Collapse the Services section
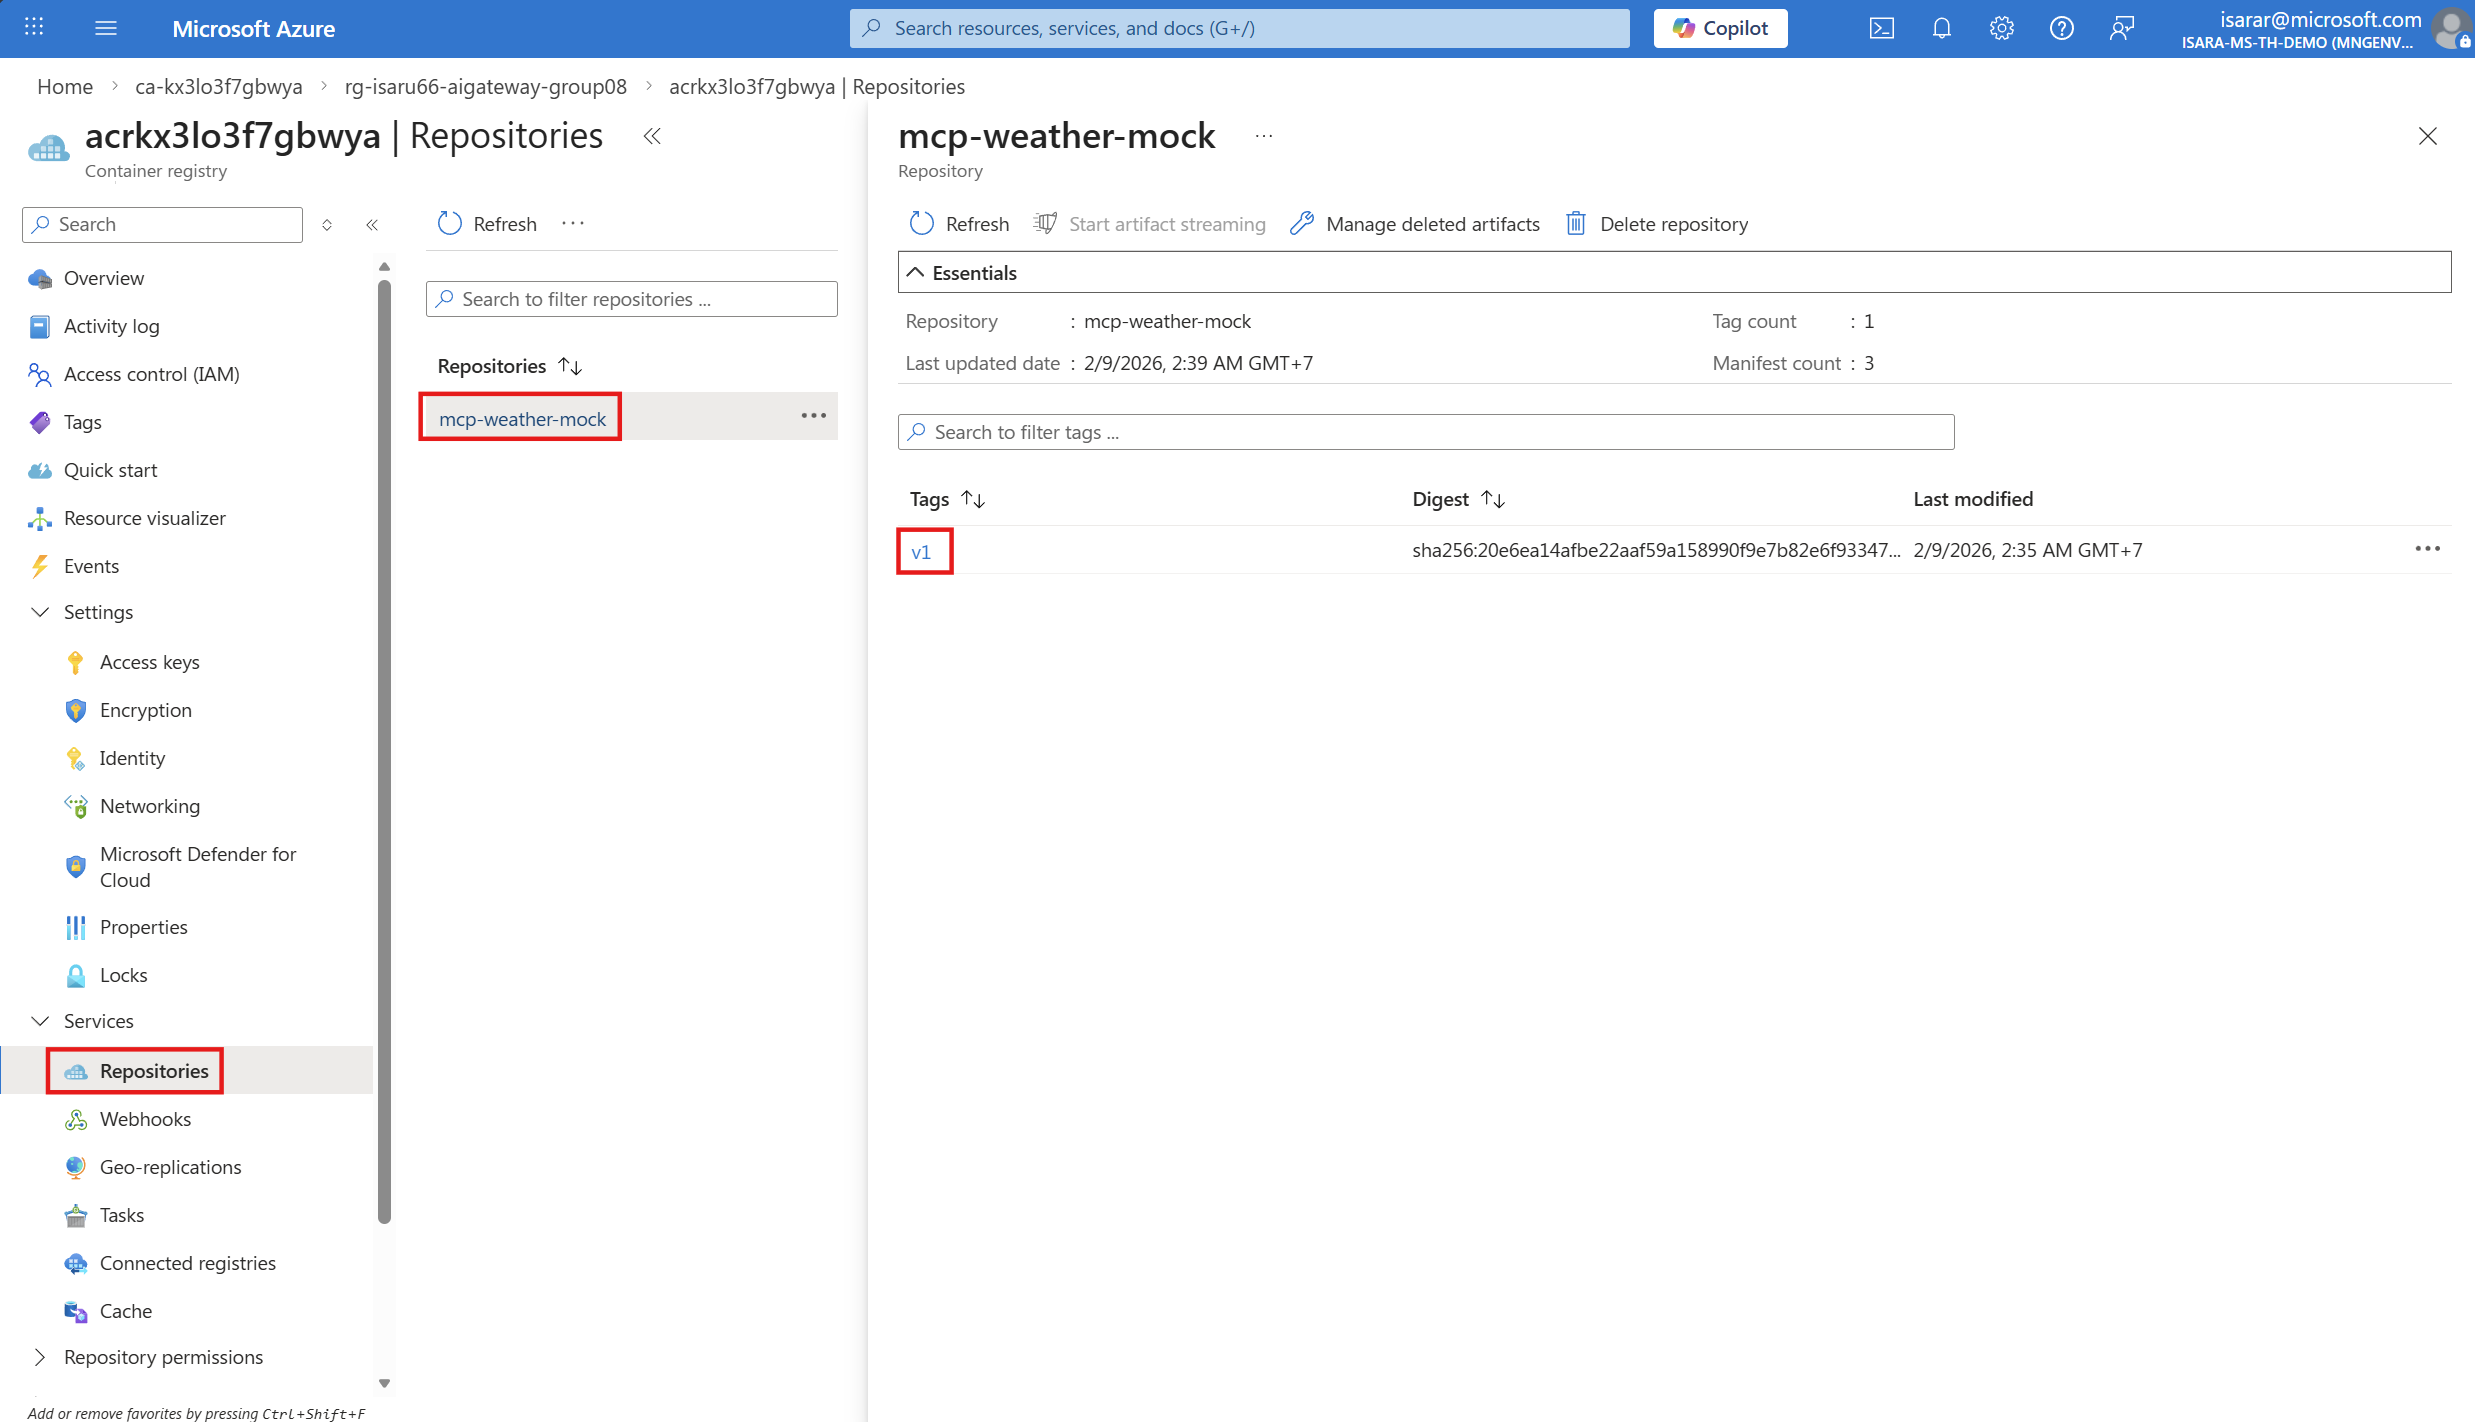 tap(98, 1021)
